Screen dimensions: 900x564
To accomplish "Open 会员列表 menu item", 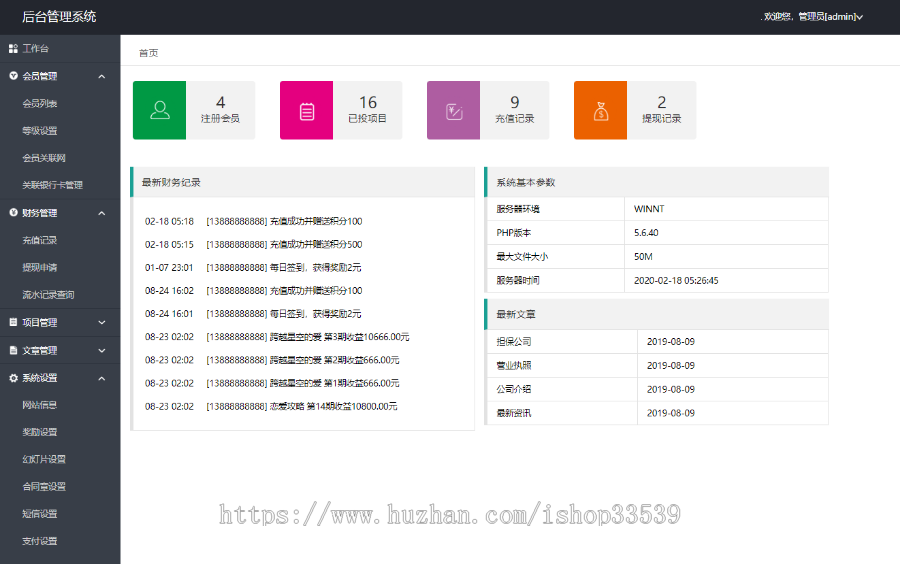I will pos(40,104).
